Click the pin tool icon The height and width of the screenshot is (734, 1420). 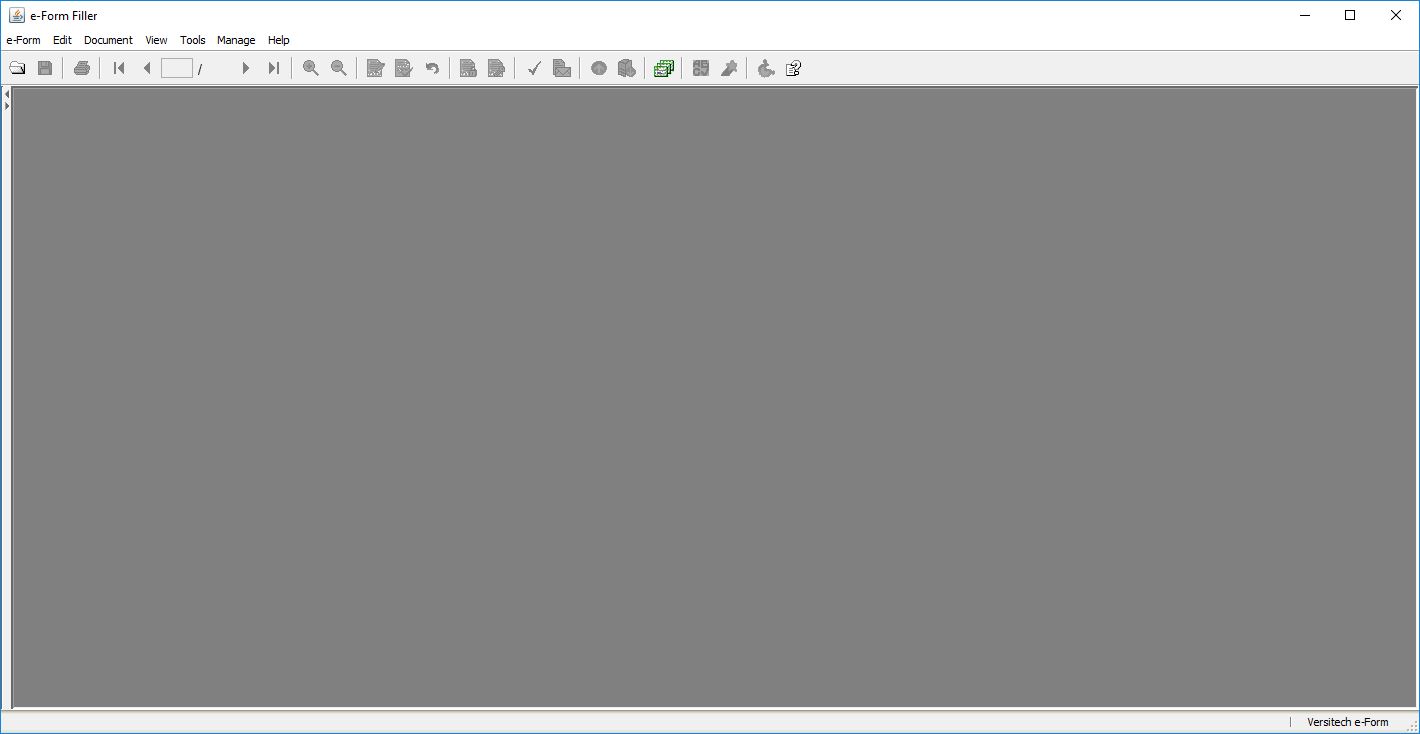coord(729,68)
